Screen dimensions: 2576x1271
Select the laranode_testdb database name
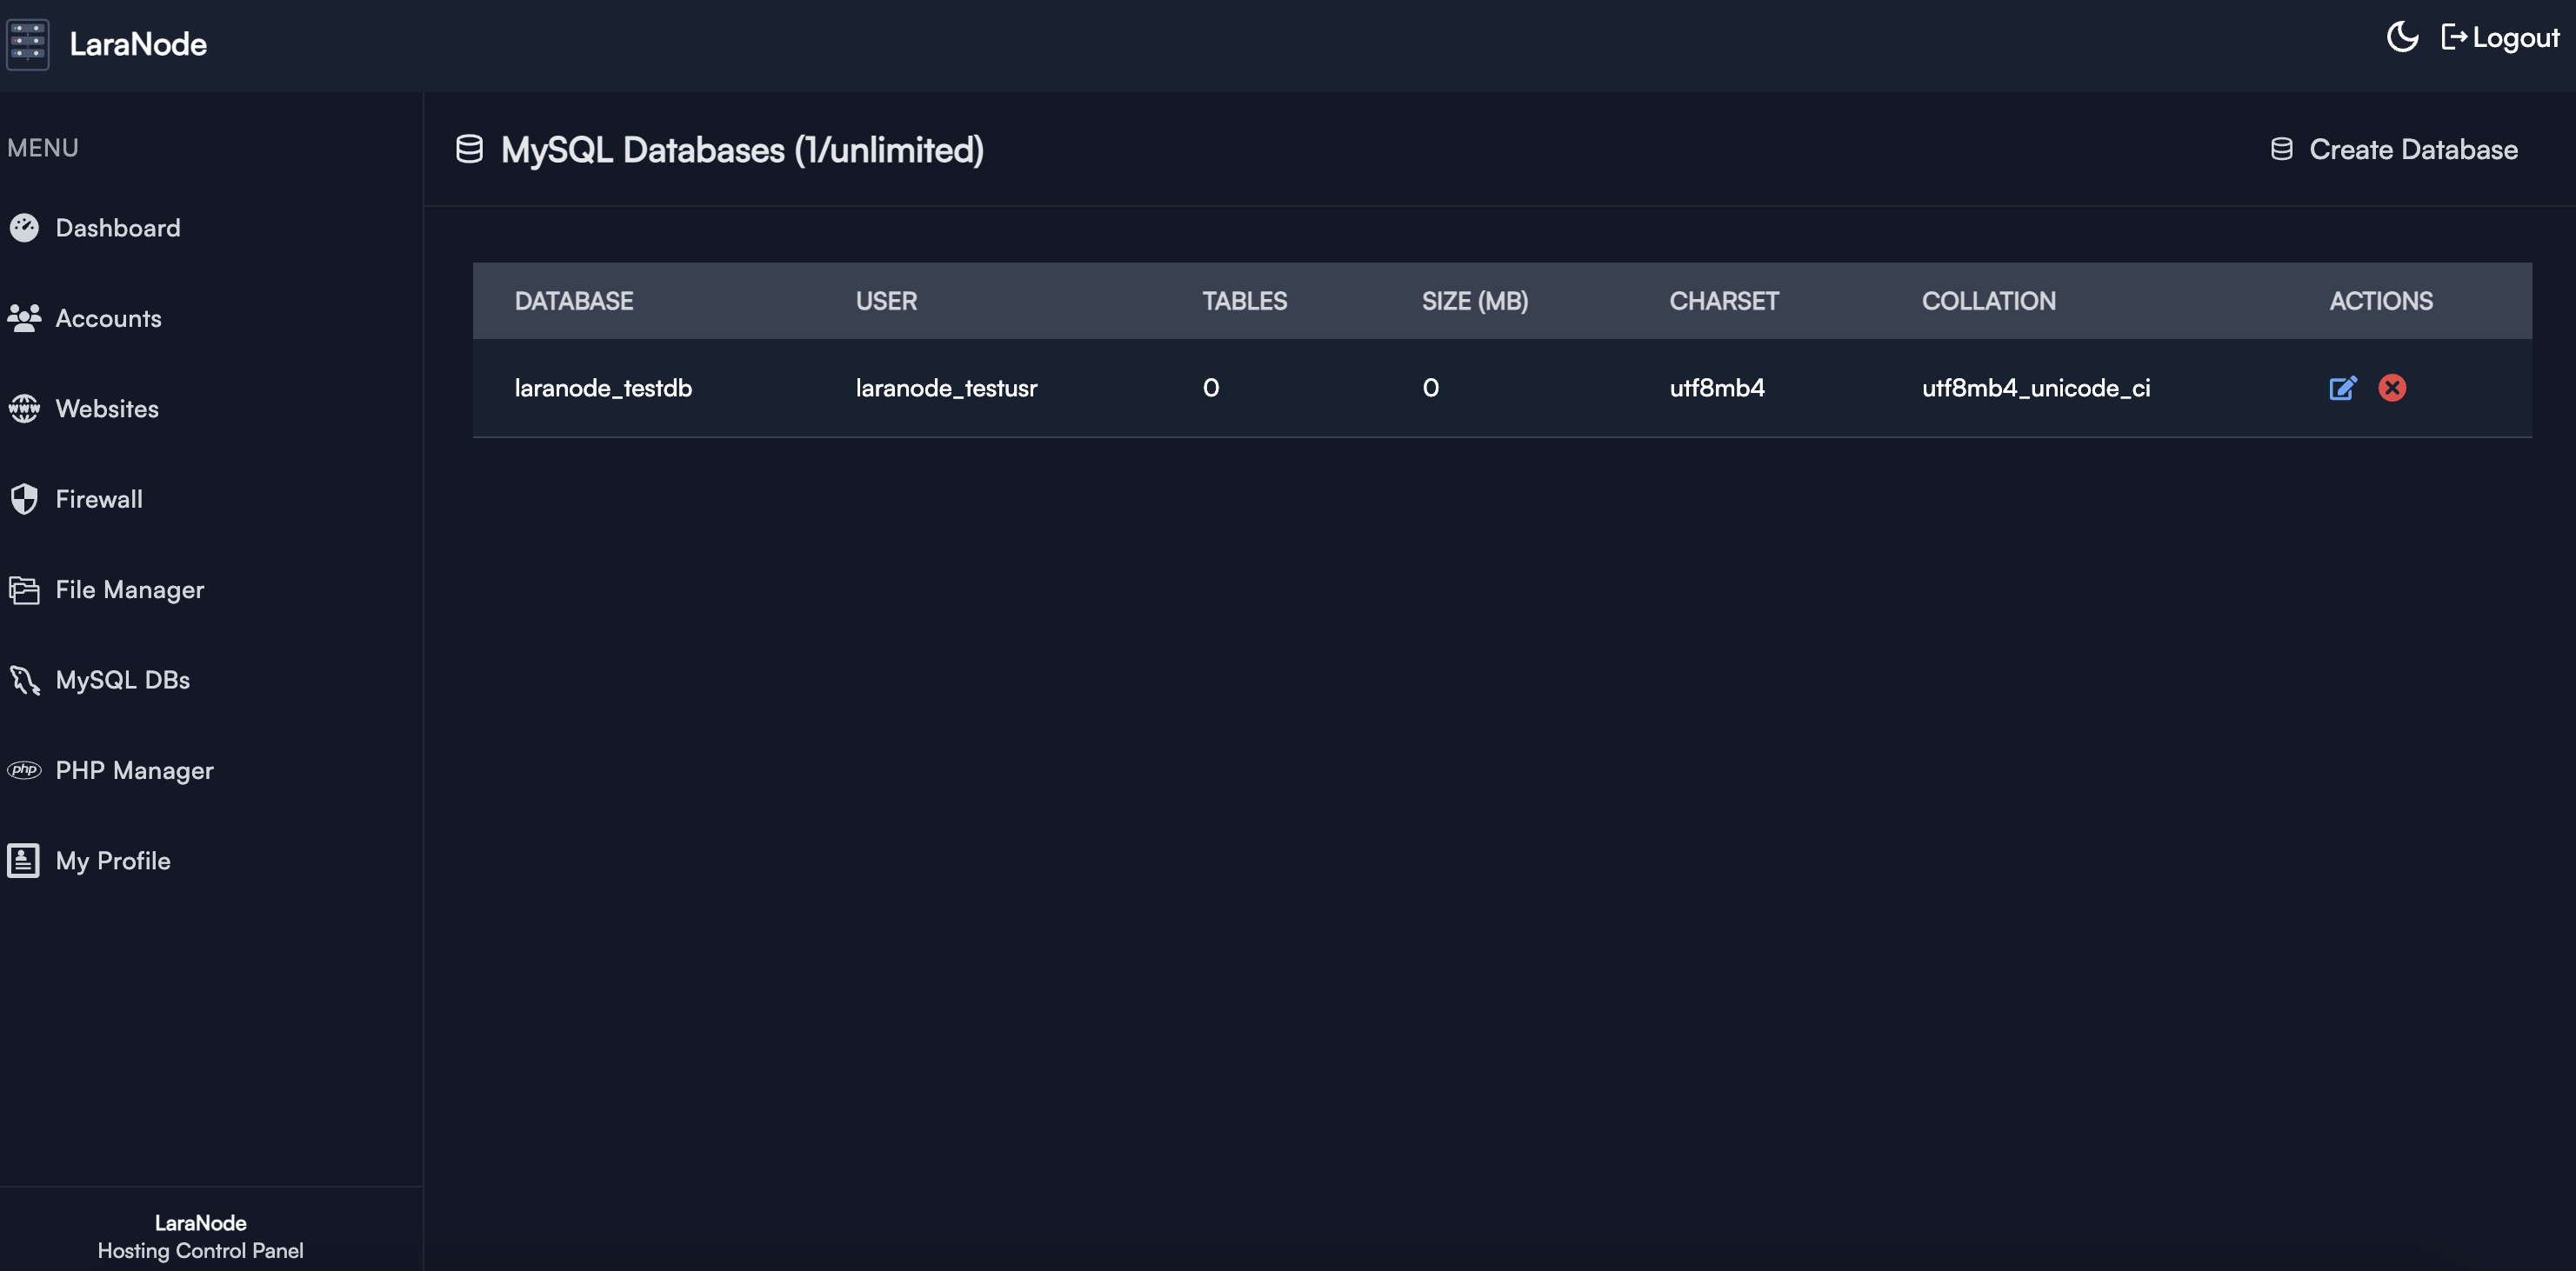pos(602,388)
